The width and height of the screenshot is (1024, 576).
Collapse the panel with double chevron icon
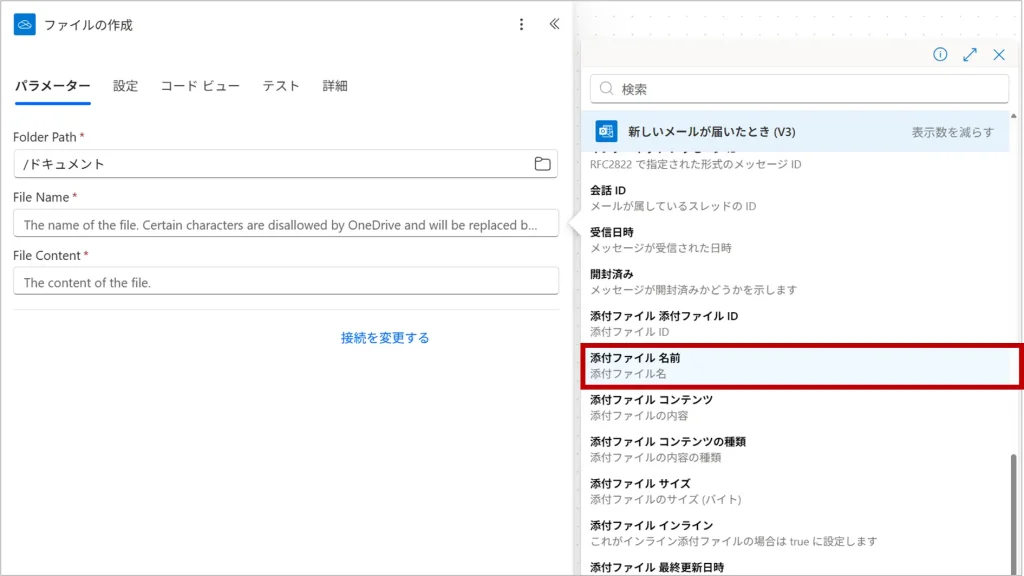554,25
